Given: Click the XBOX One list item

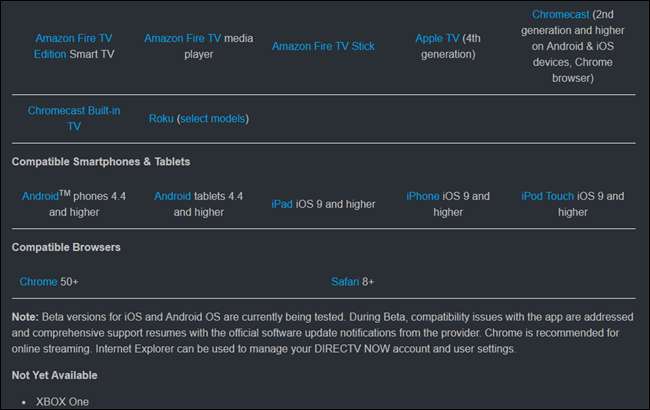Looking at the screenshot, I should (60, 400).
